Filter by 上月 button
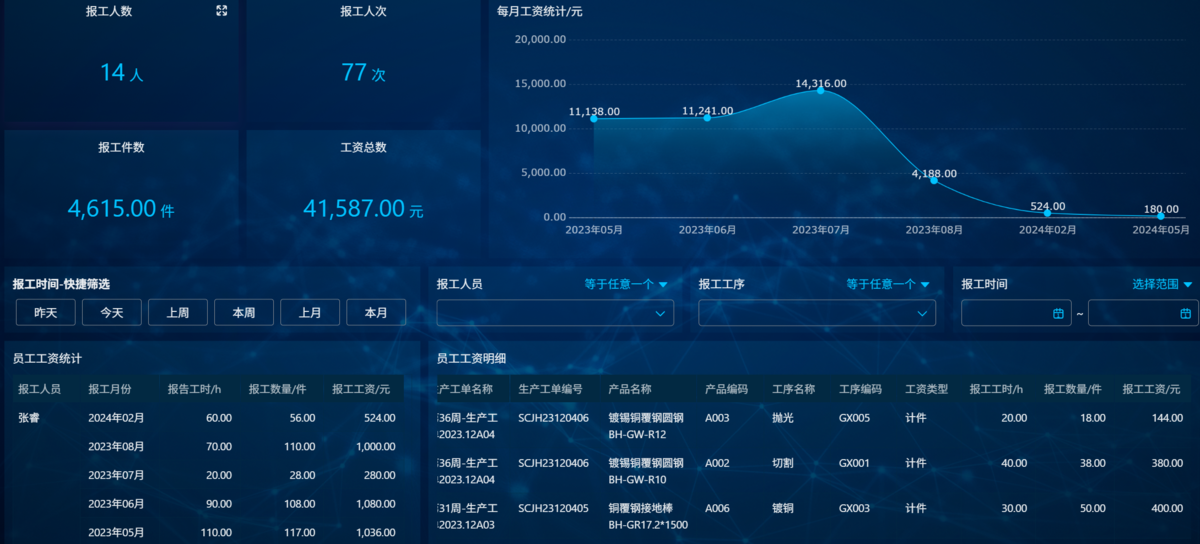This screenshot has height=544, width=1200. click(x=310, y=313)
